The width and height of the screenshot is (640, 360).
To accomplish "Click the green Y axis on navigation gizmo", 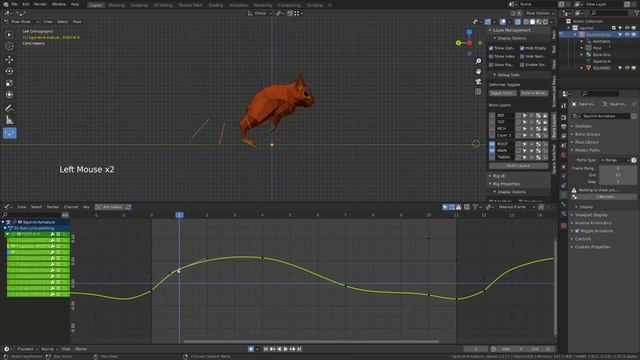I will click(x=458, y=43).
